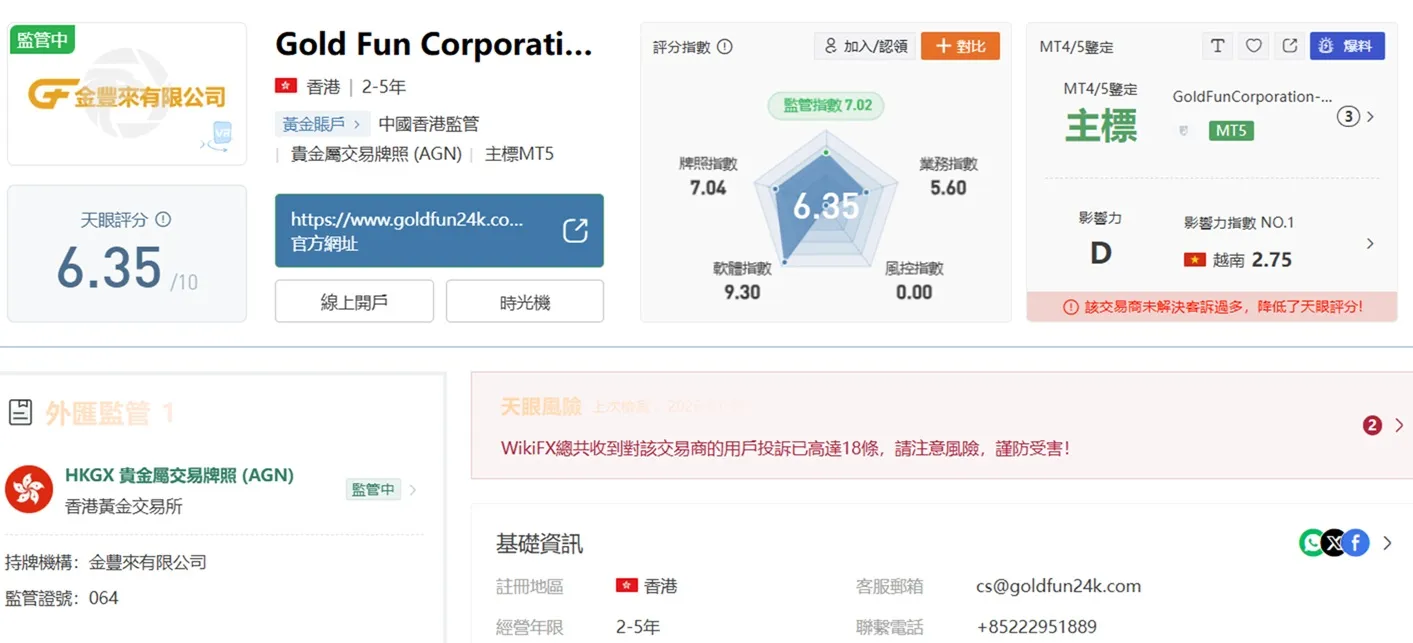Open the HKGX 貴金屬交易牌照 (AGN) license link

(179, 476)
